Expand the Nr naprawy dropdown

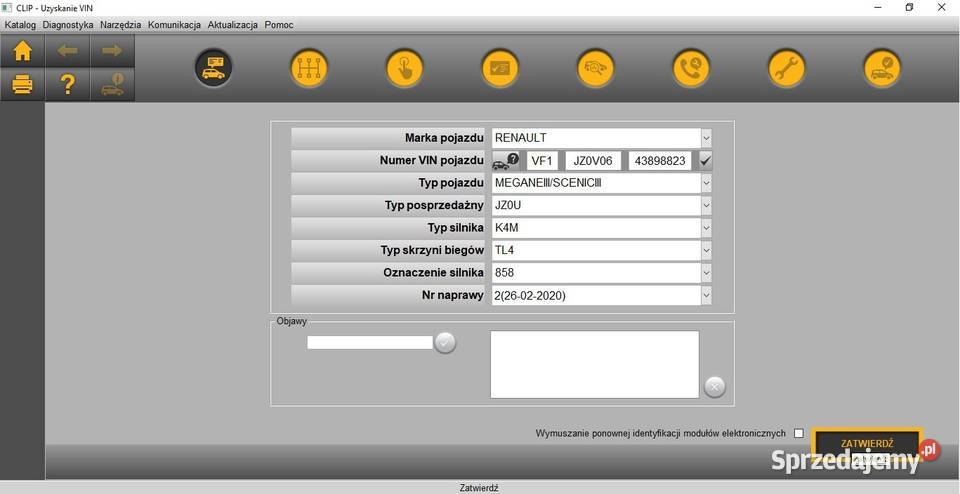point(706,295)
